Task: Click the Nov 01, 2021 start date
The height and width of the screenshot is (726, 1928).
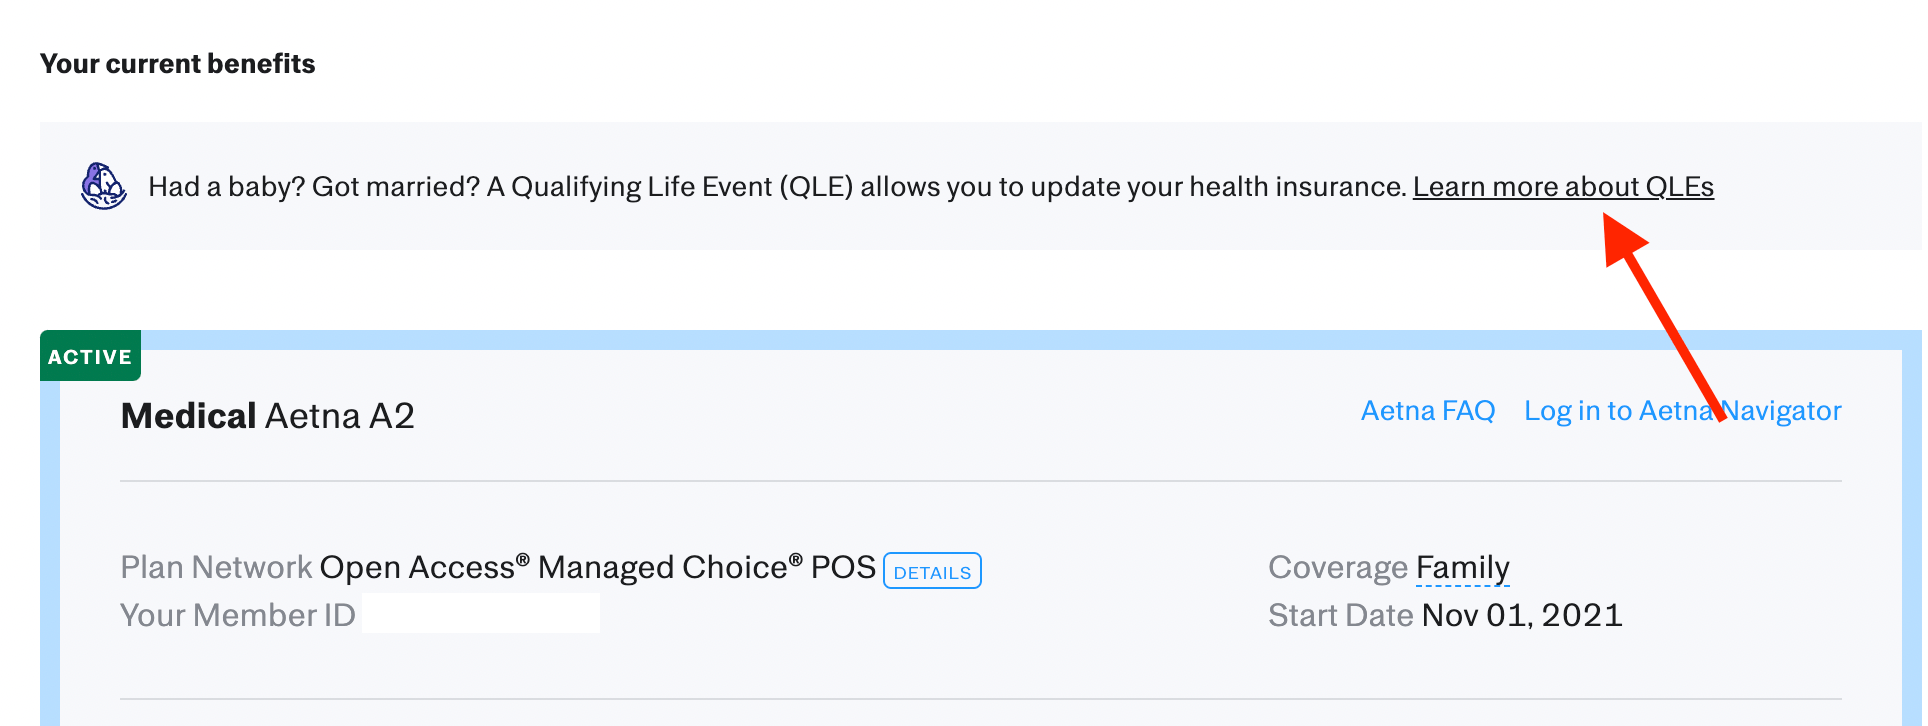Action: click(1521, 615)
